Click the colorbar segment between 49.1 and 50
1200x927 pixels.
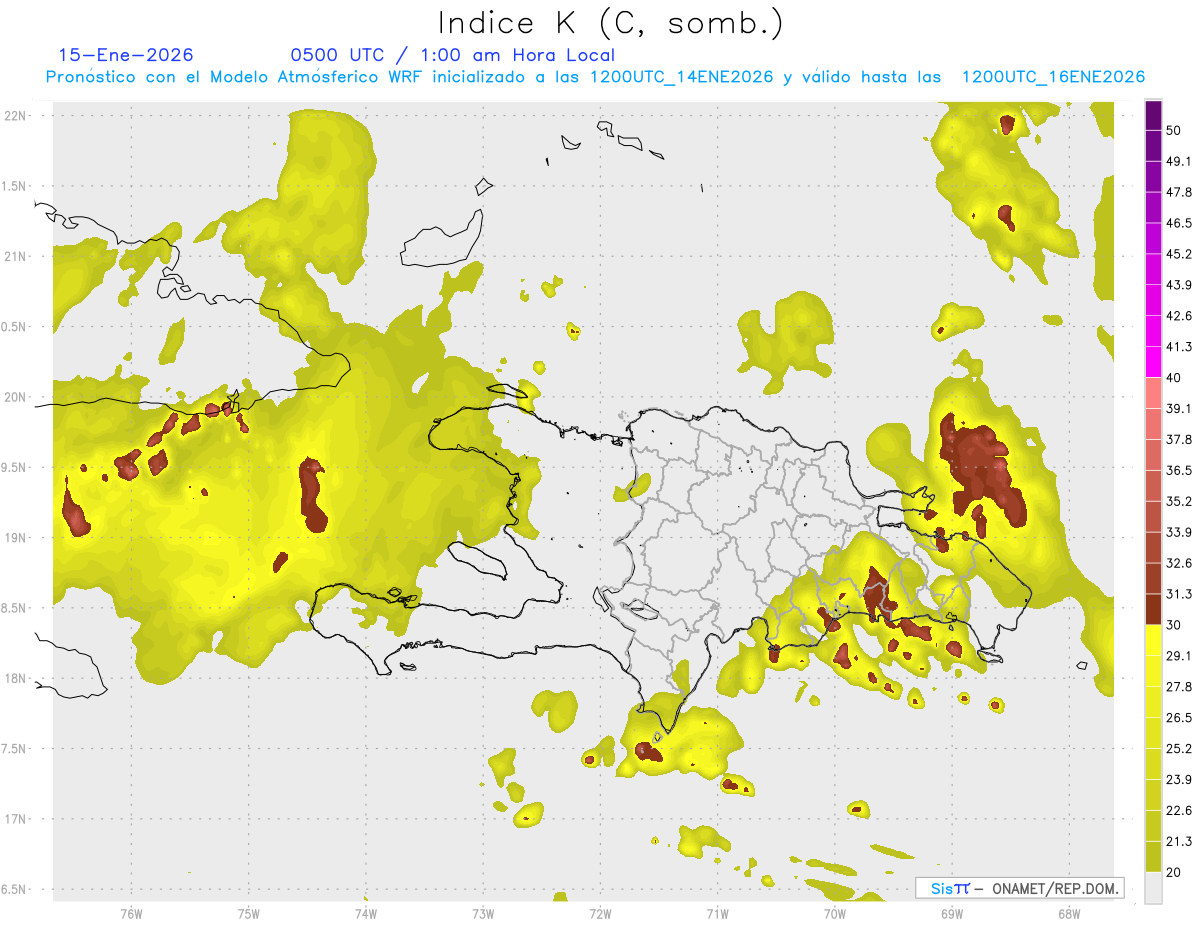click(1153, 146)
